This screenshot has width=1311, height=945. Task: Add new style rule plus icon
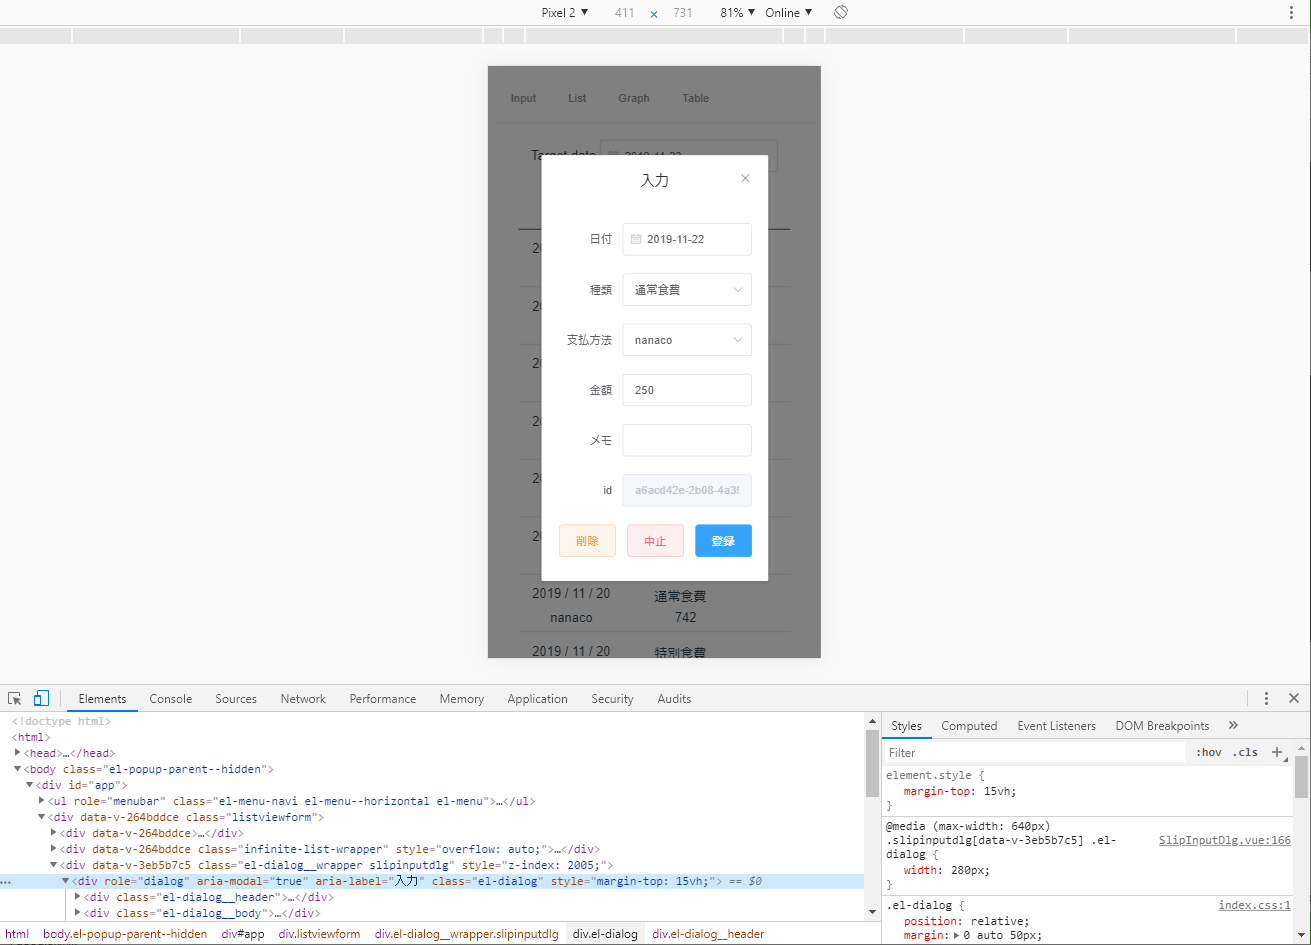[x=1277, y=752]
